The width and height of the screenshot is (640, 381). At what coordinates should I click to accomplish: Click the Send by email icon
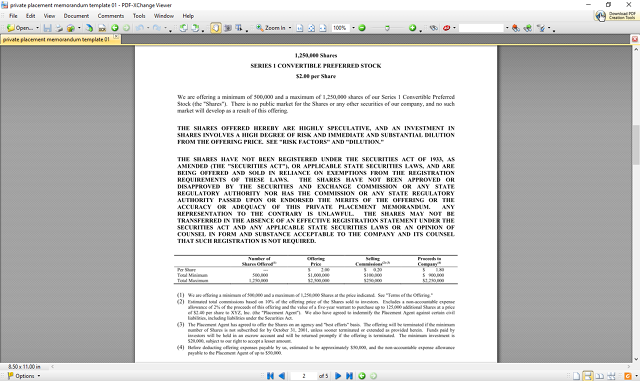(71, 28)
